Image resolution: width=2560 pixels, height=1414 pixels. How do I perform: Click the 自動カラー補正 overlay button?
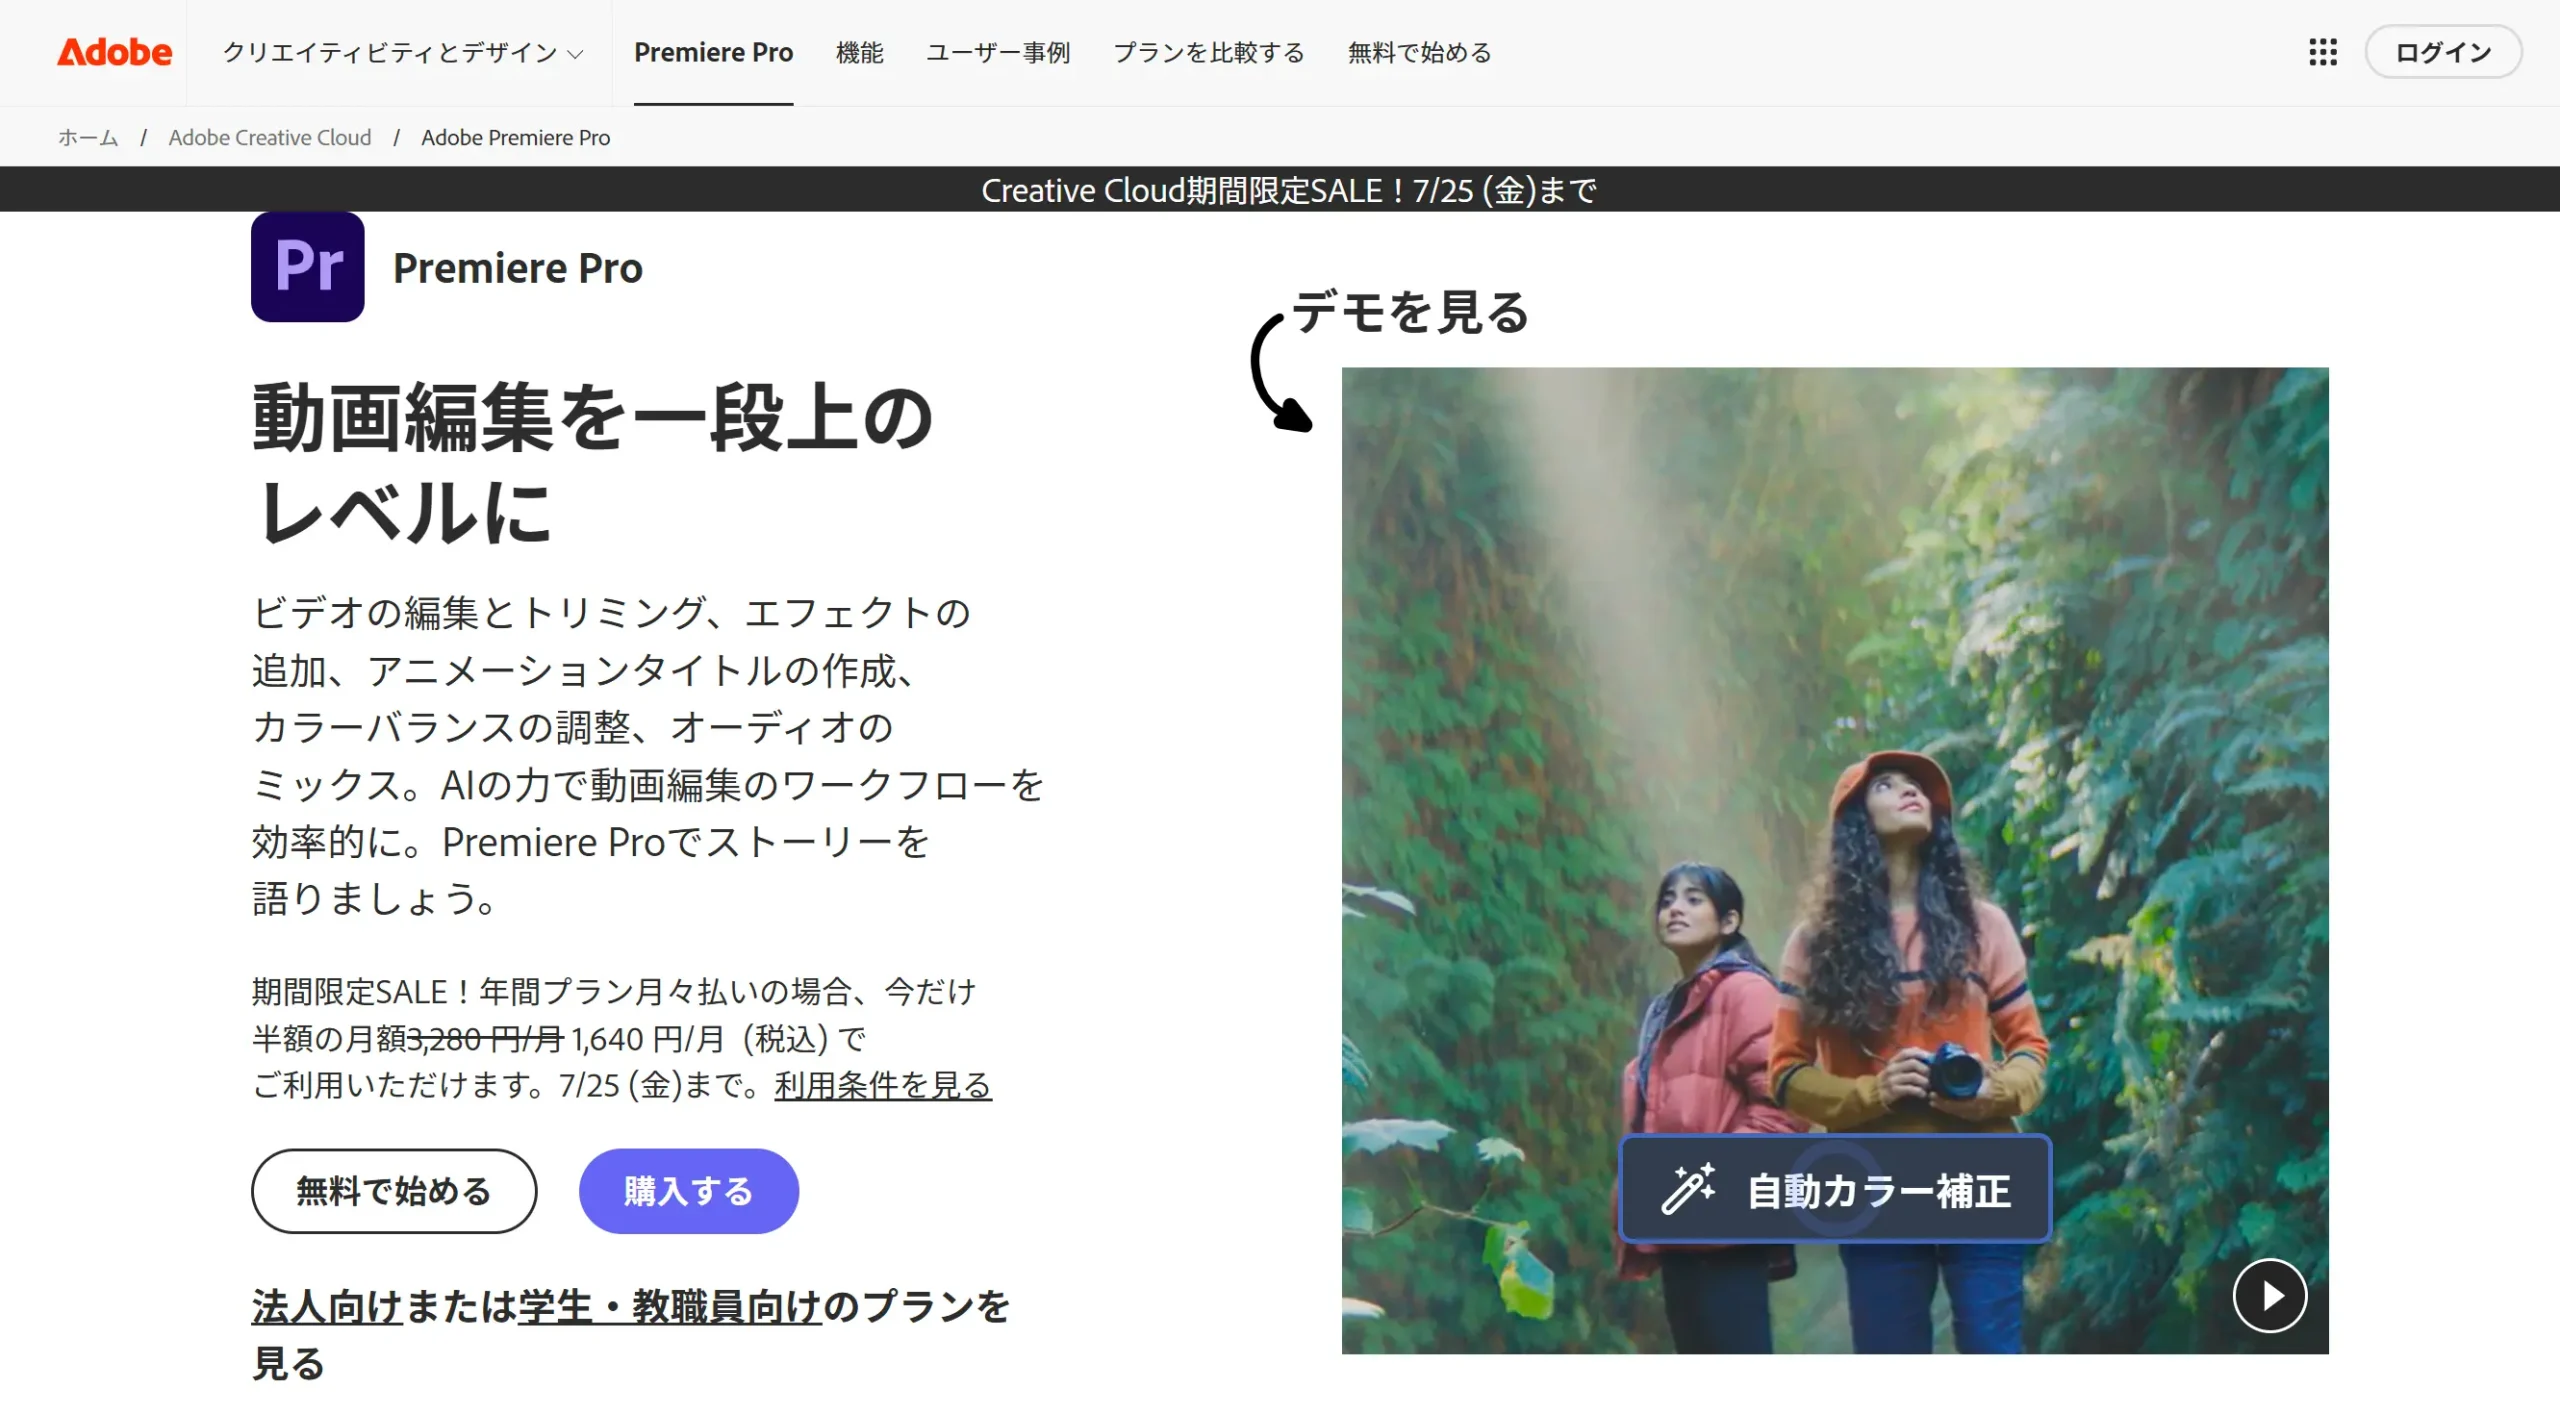pos(1835,1189)
